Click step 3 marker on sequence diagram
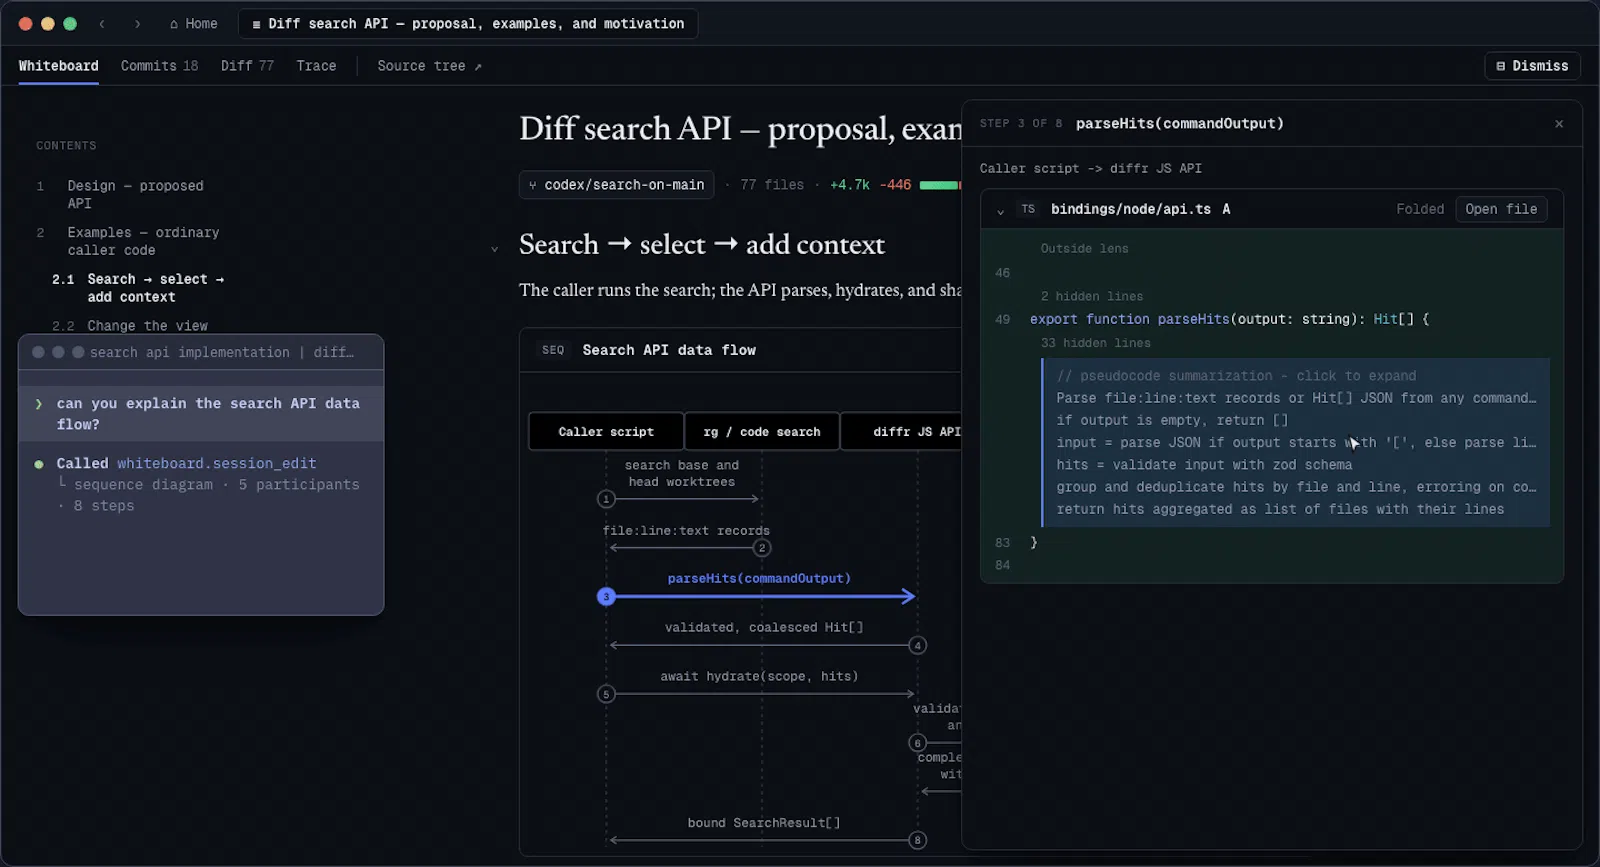1600x867 pixels. click(606, 597)
